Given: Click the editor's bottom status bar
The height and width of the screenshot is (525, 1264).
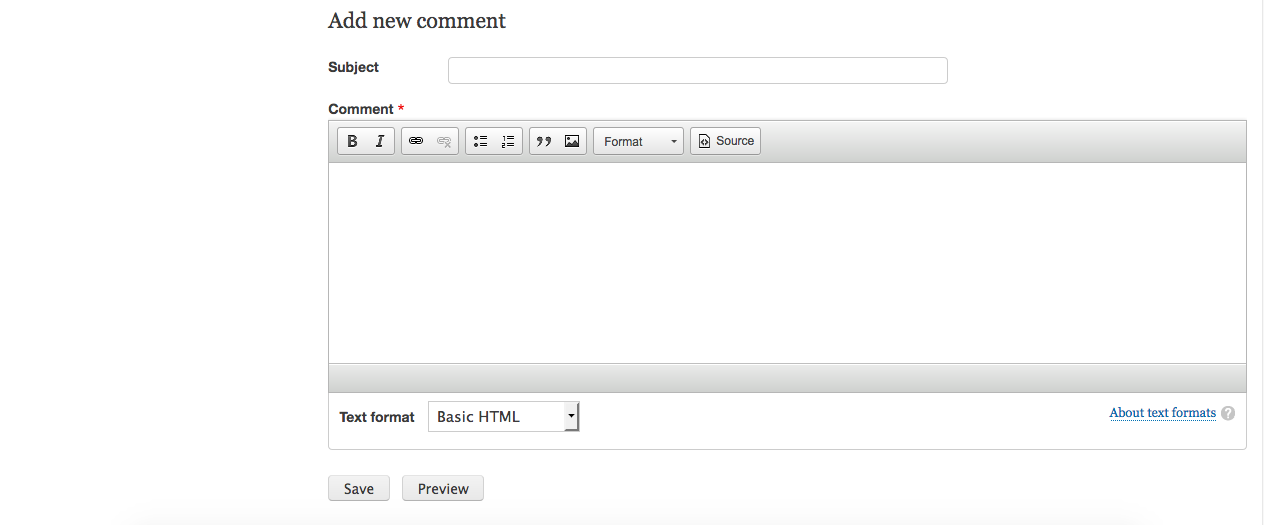Looking at the screenshot, I should coord(787,378).
